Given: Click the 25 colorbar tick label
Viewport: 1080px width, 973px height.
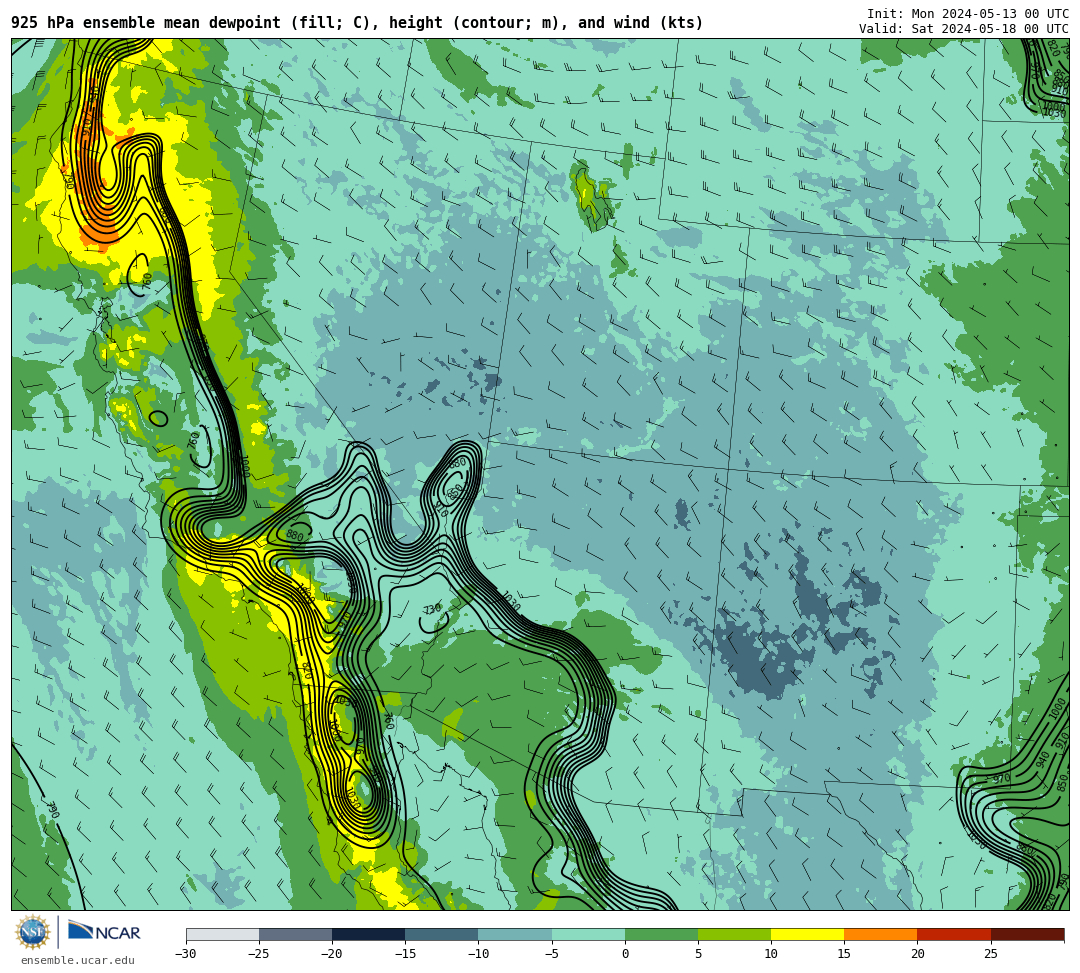Looking at the screenshot, I should tap(990, 954).
